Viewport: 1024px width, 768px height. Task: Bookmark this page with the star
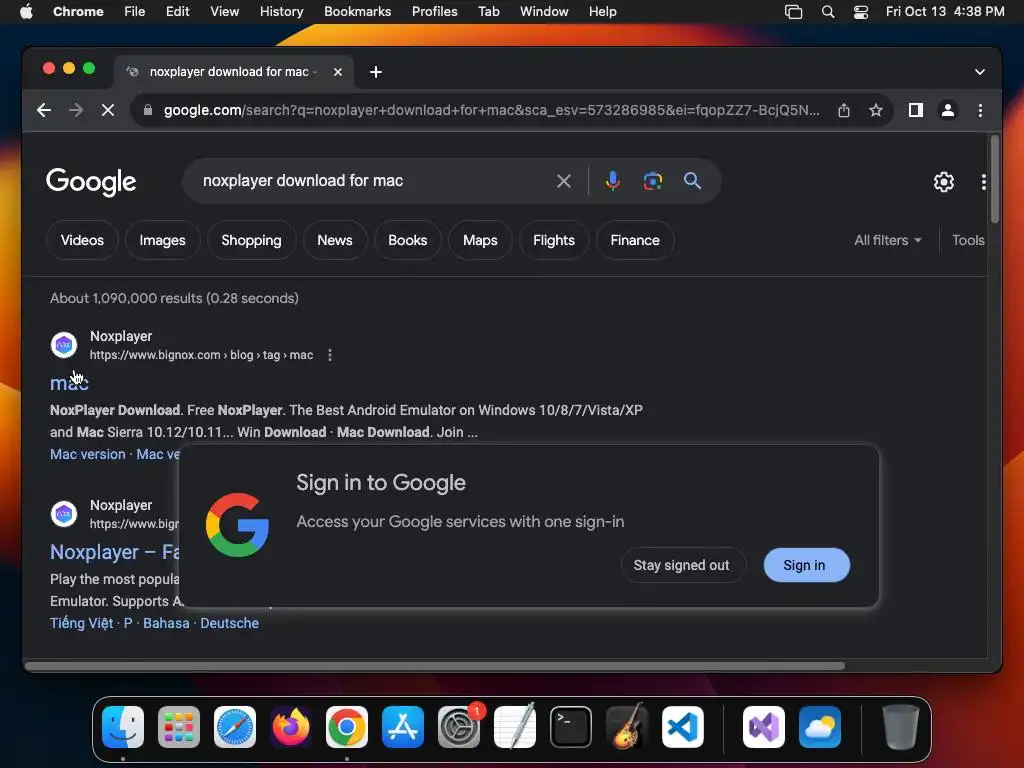click(x=876, y=110)
